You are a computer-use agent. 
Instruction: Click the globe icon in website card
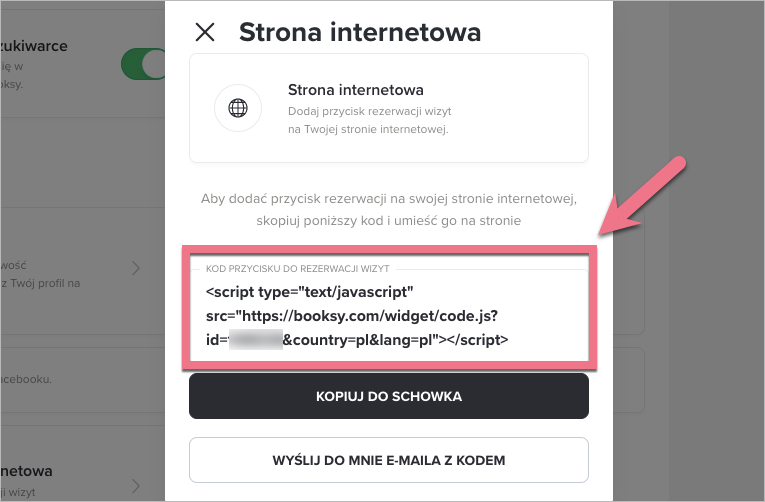point(238,108)
